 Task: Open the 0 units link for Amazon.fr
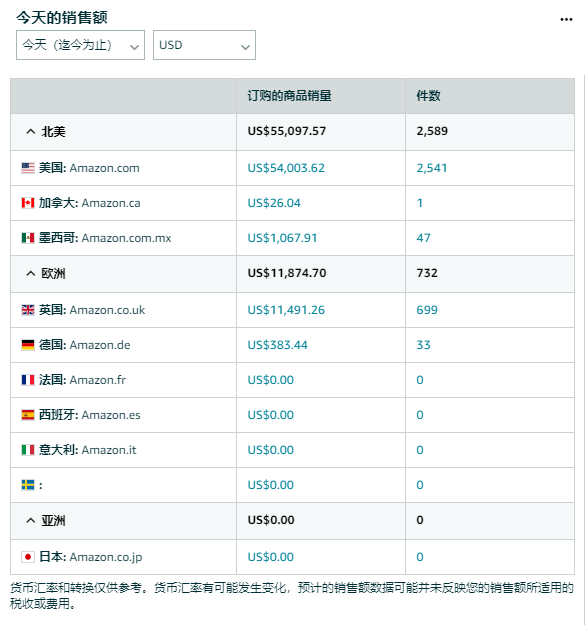tap(420, 380)
